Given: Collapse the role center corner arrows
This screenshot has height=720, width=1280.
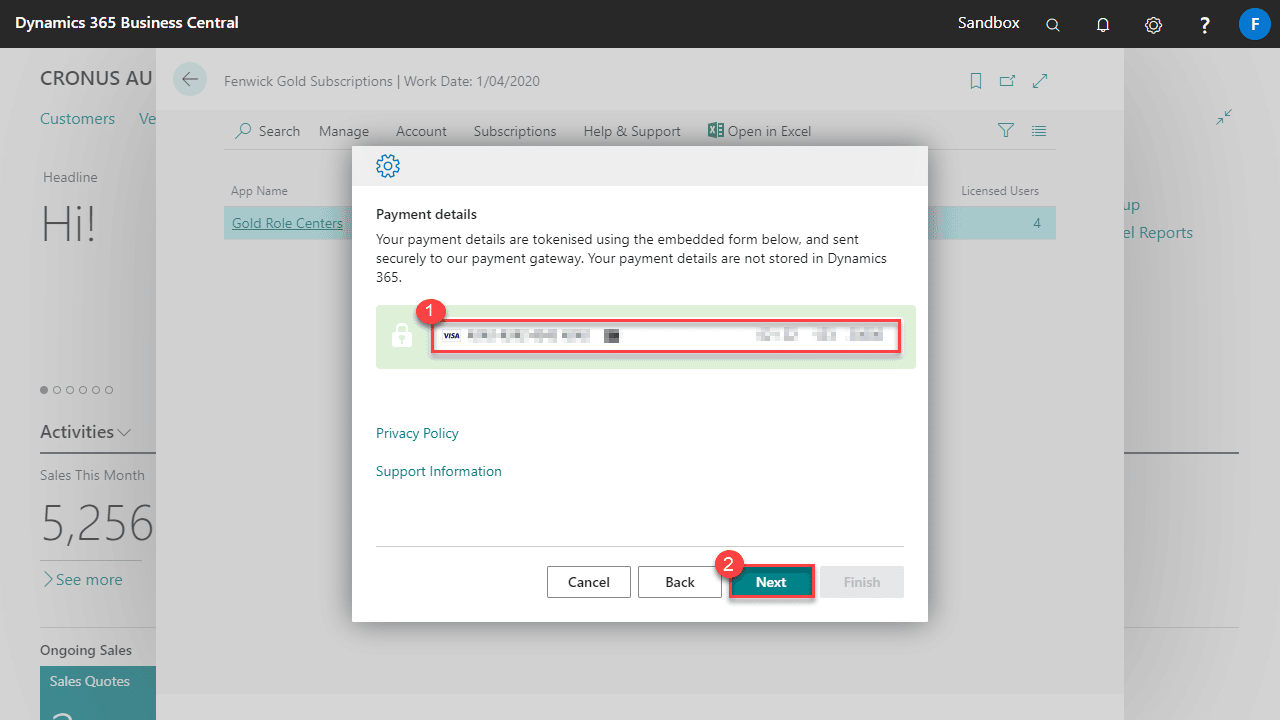Looking at the screenshot, I should [x=1224, y=117].
